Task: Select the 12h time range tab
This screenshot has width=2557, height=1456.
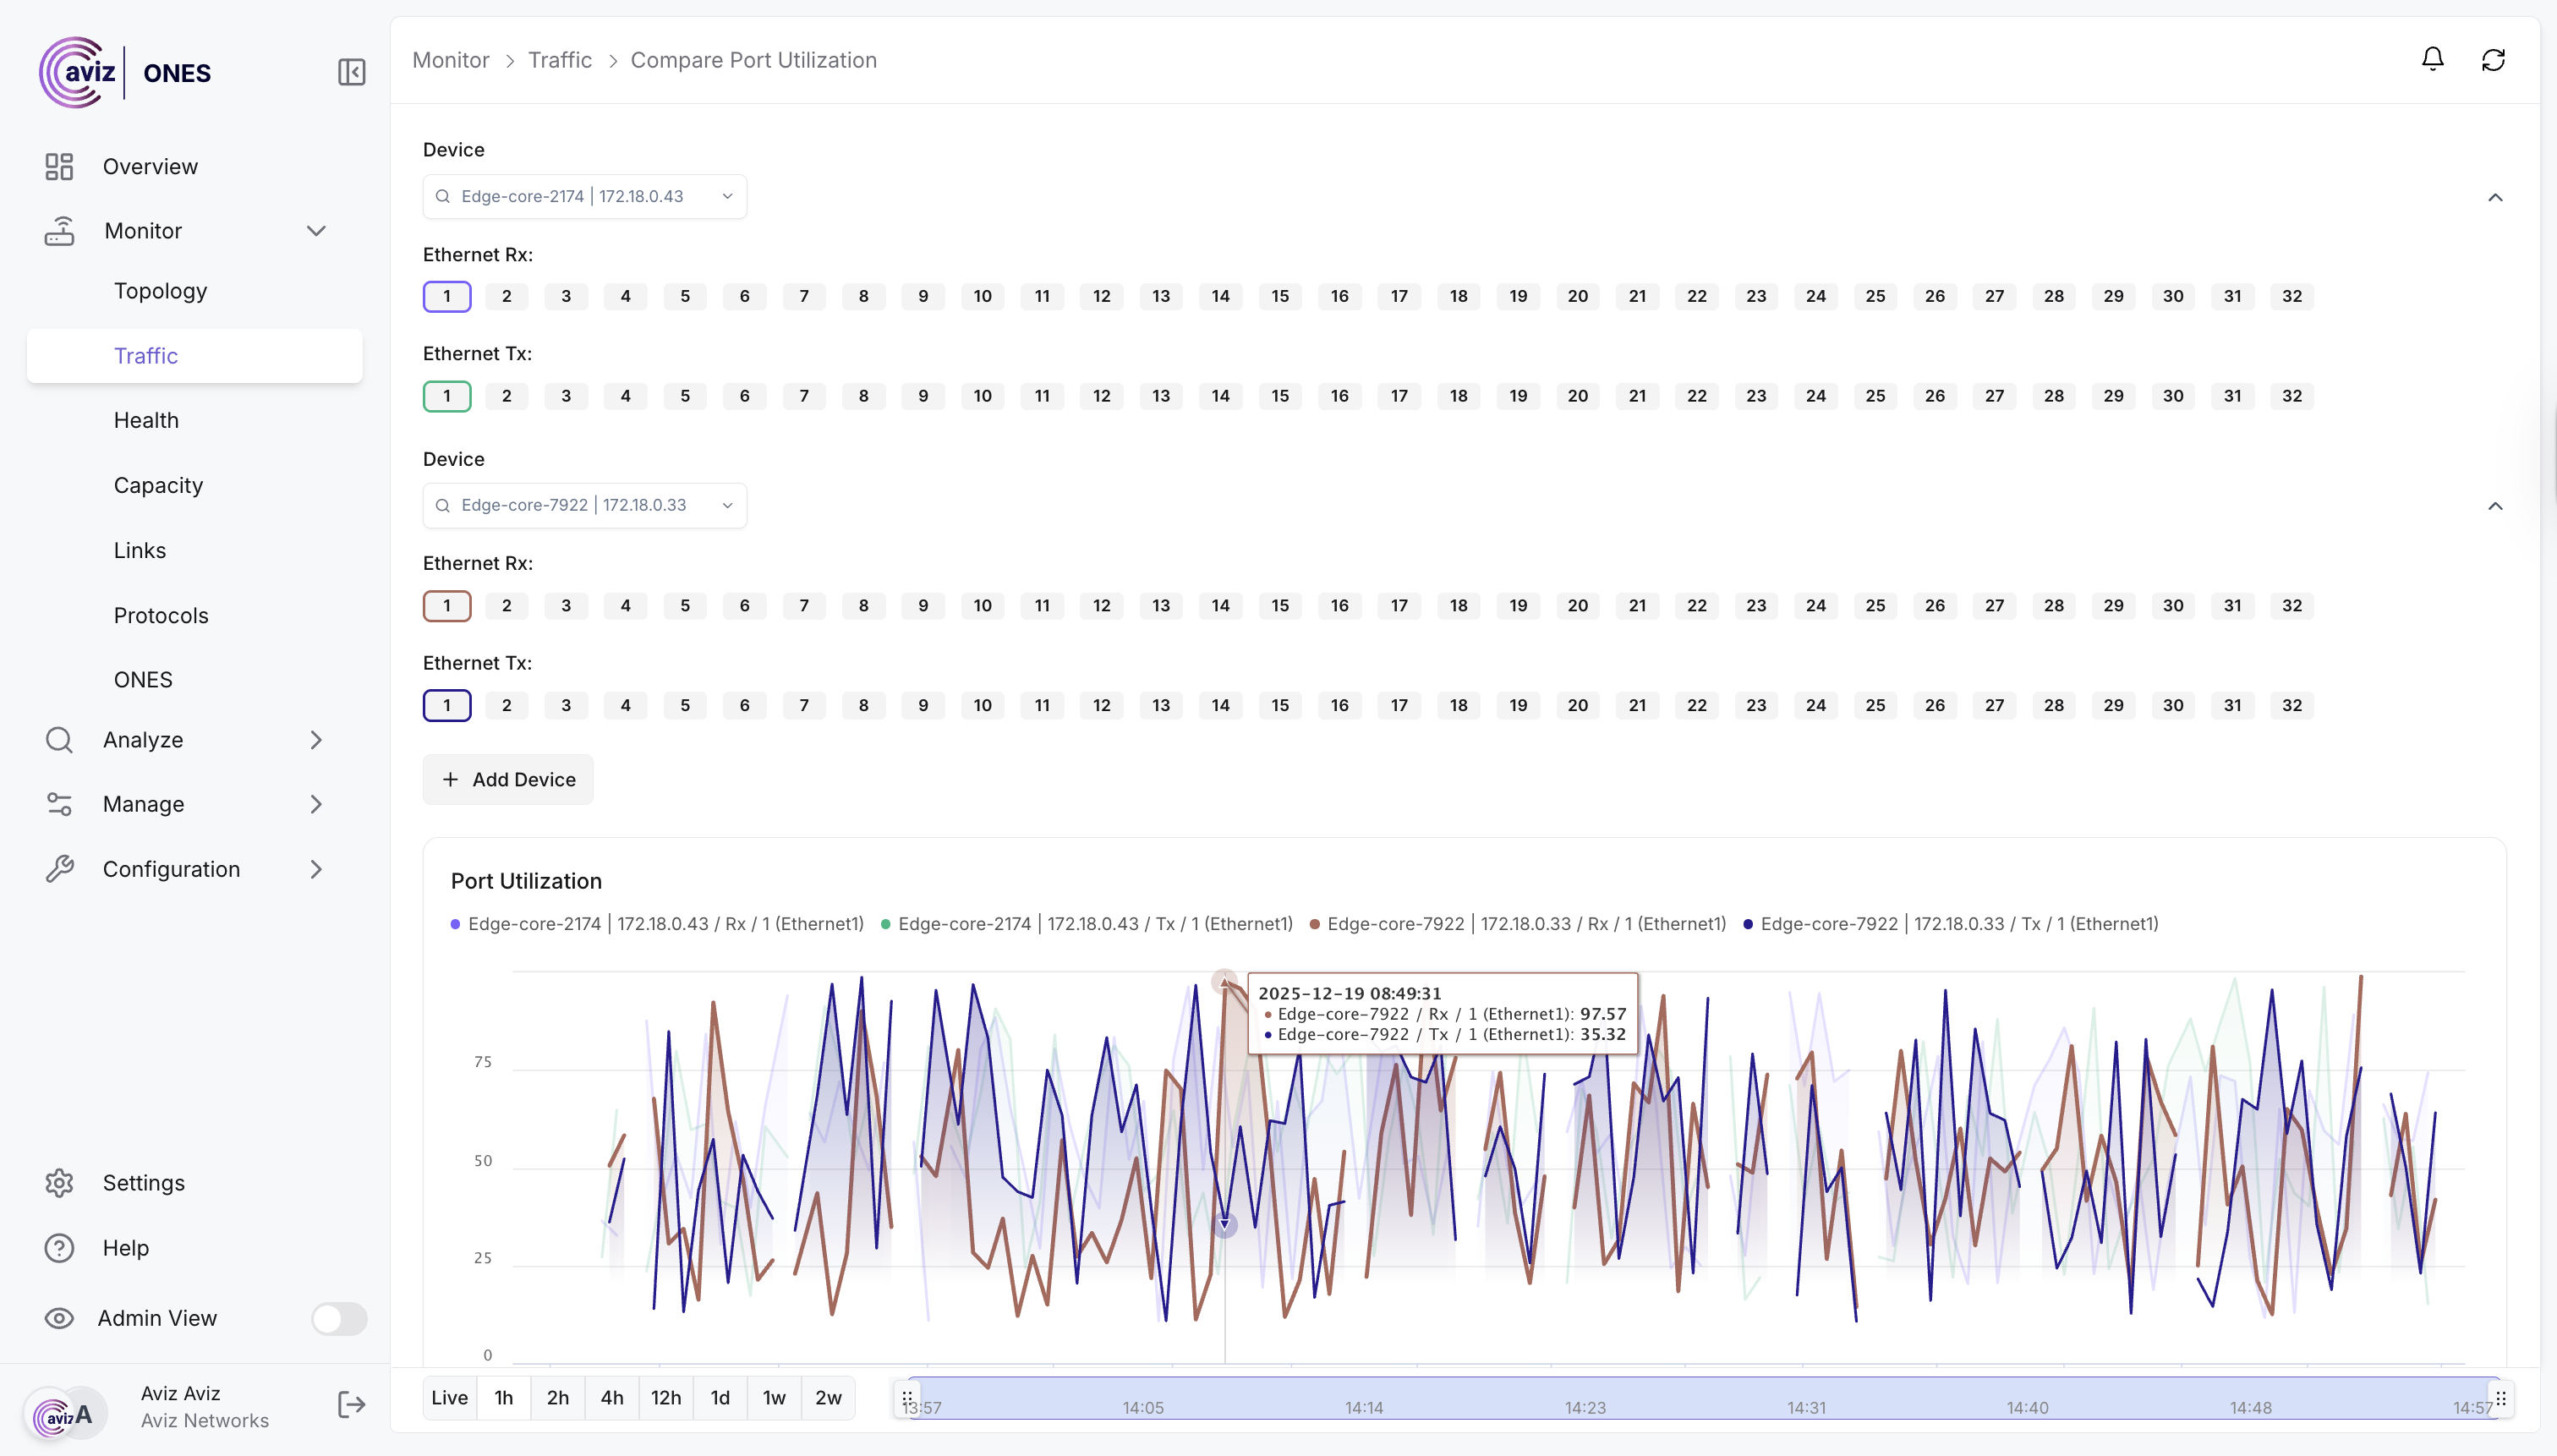Action: (666, 1398)
